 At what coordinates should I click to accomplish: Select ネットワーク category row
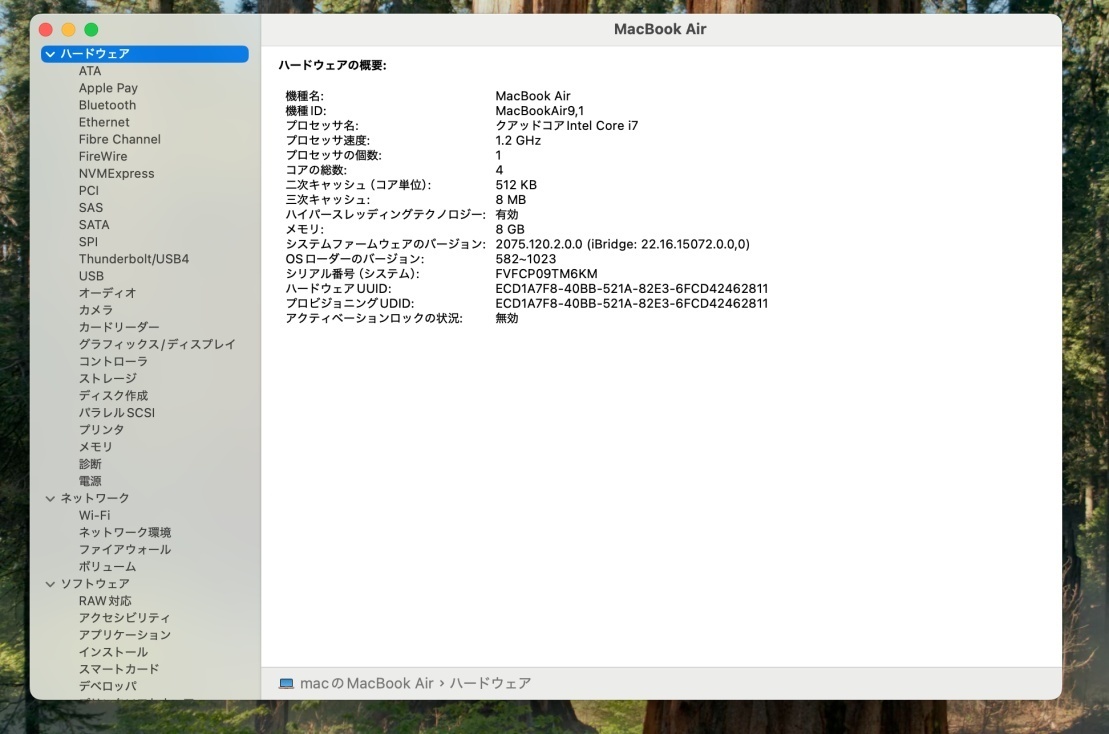[x=95, y=498]
